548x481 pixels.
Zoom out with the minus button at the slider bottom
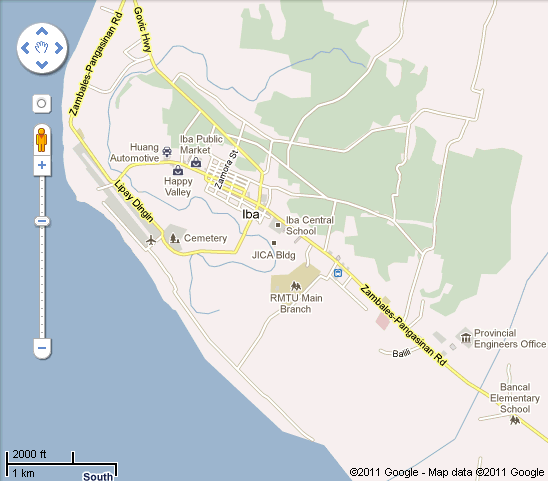[42, 348]
